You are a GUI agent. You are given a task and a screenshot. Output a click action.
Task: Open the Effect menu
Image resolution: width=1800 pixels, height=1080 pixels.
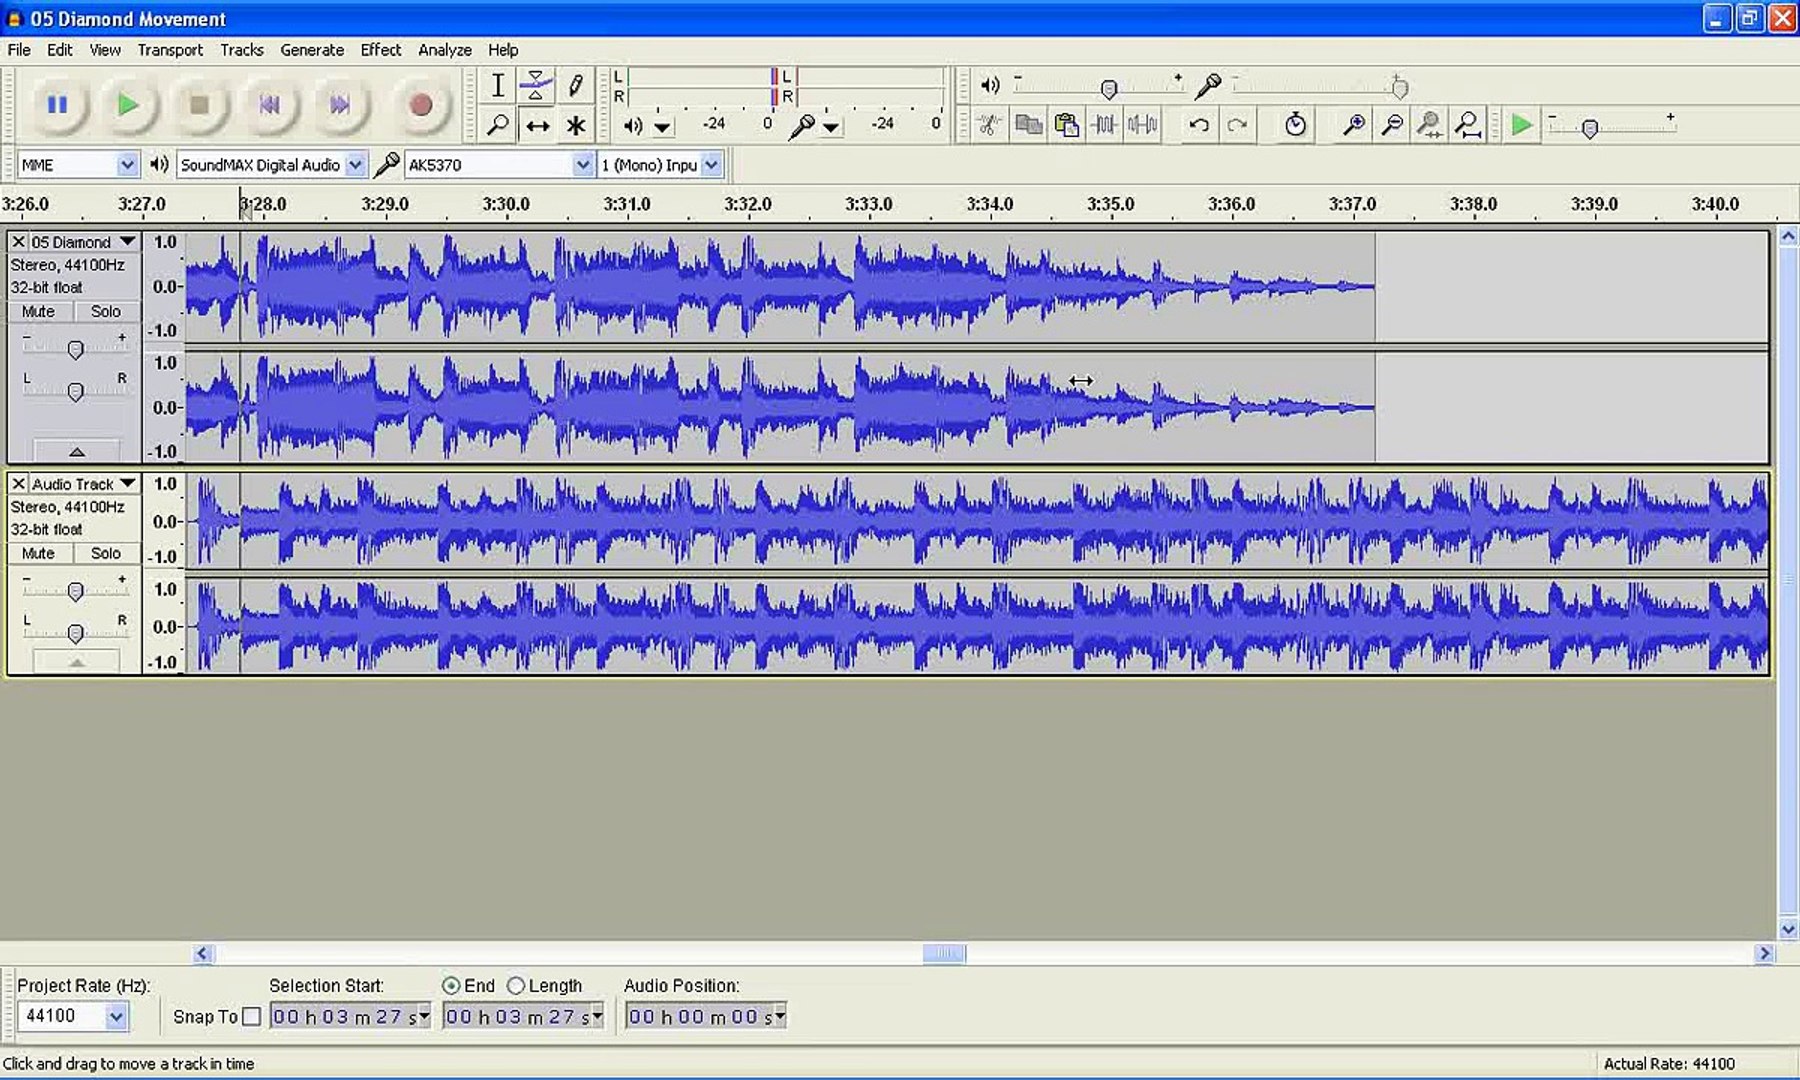(380, 49)
